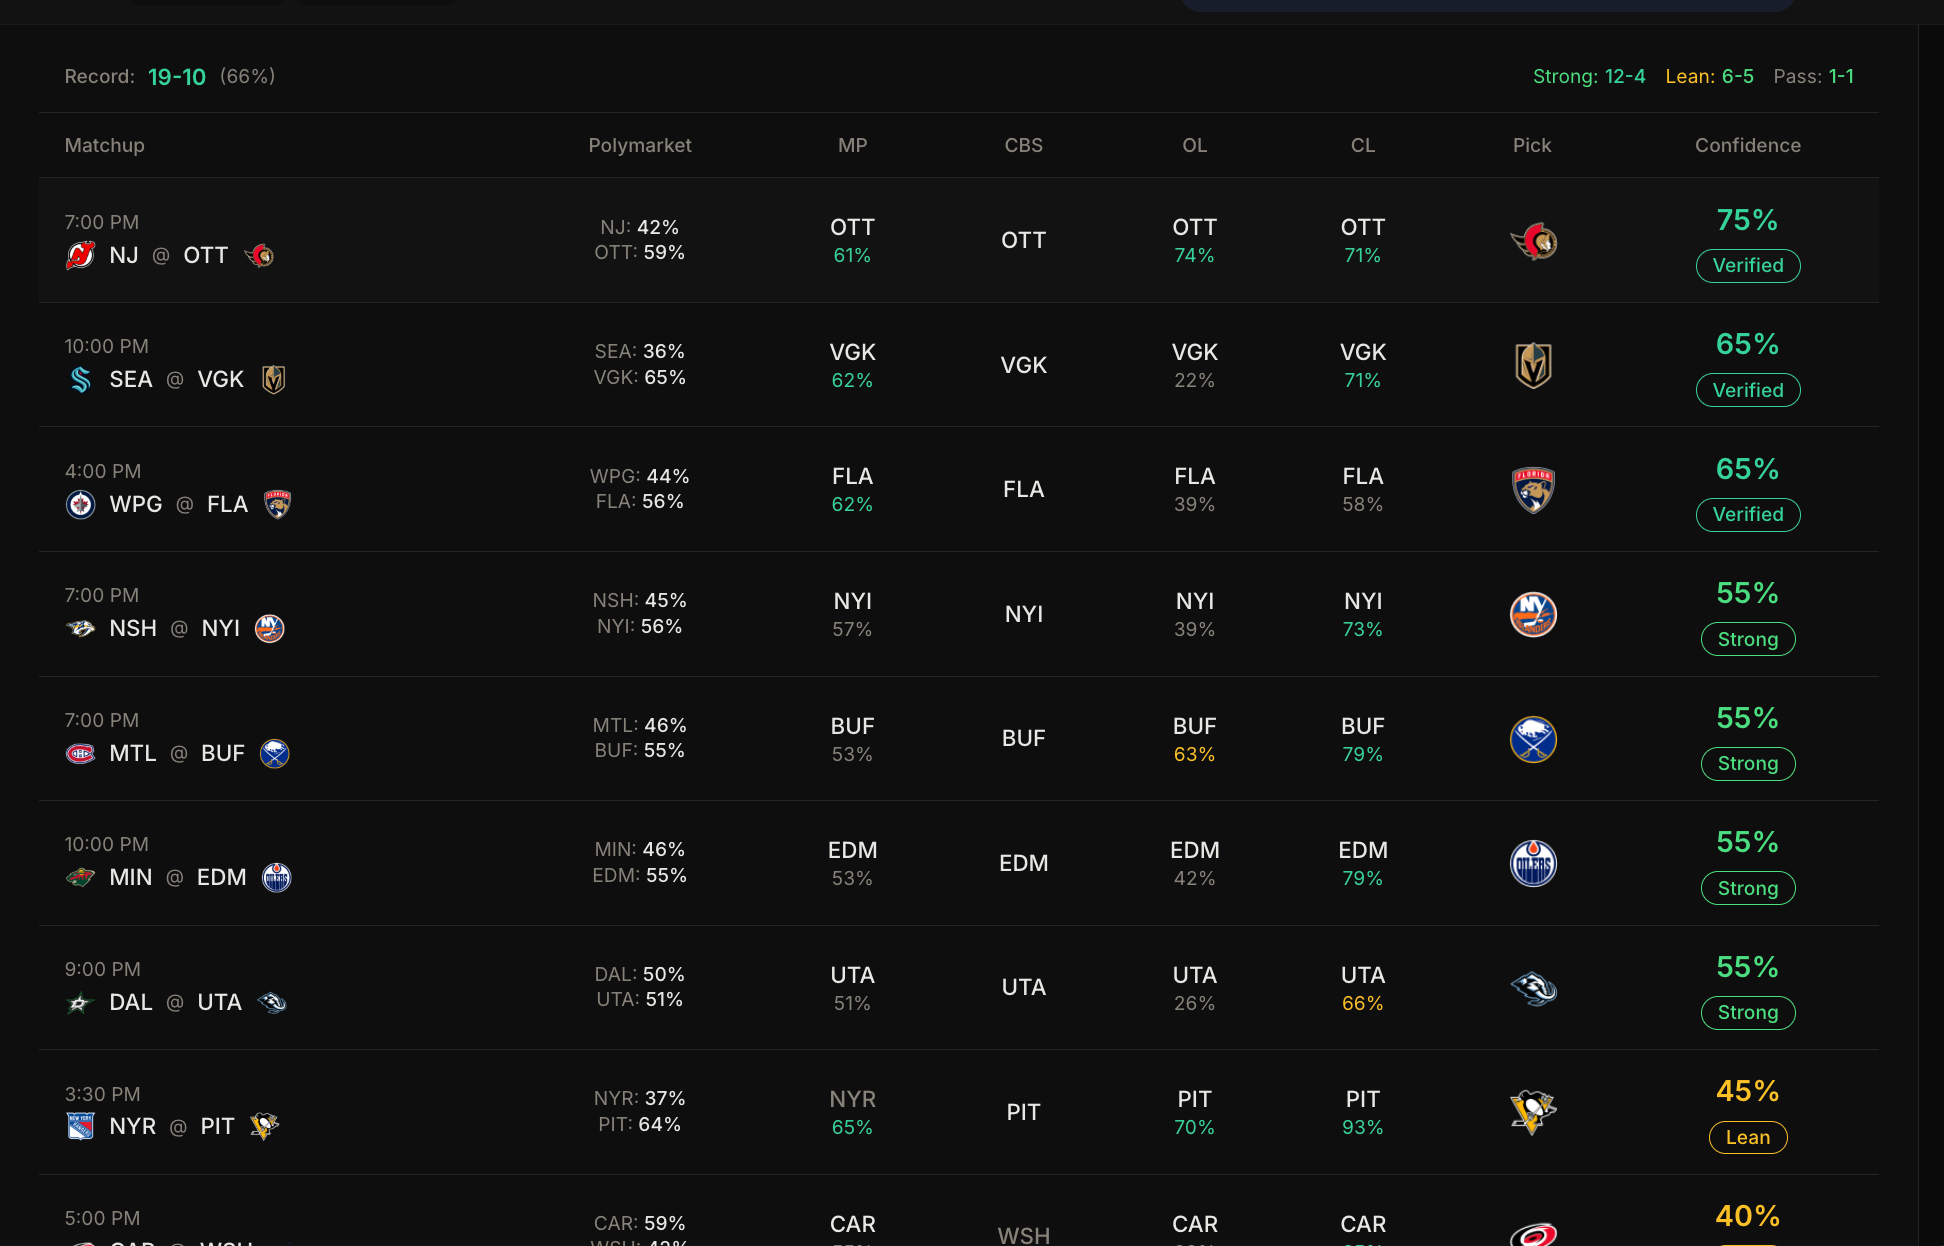
Task: Sort by the Polymarket column header
Action: (639, 145)
